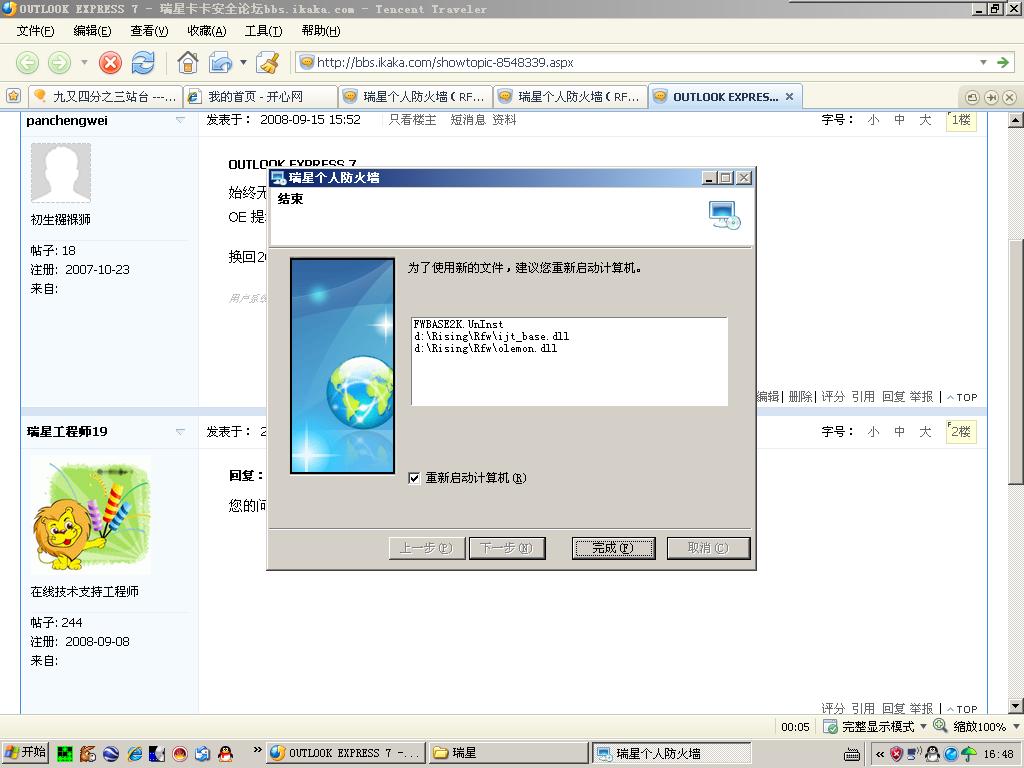
Task: Open the dropdown next to Back/Forward buttons
Action: click(84, 63)
